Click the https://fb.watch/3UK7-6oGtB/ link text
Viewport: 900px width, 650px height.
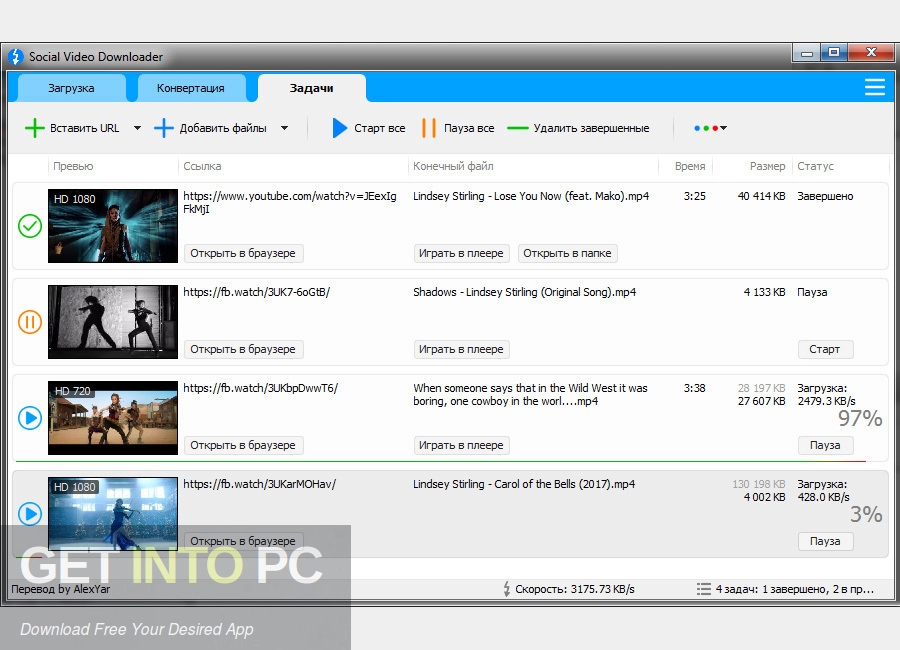tap(257, 292)
